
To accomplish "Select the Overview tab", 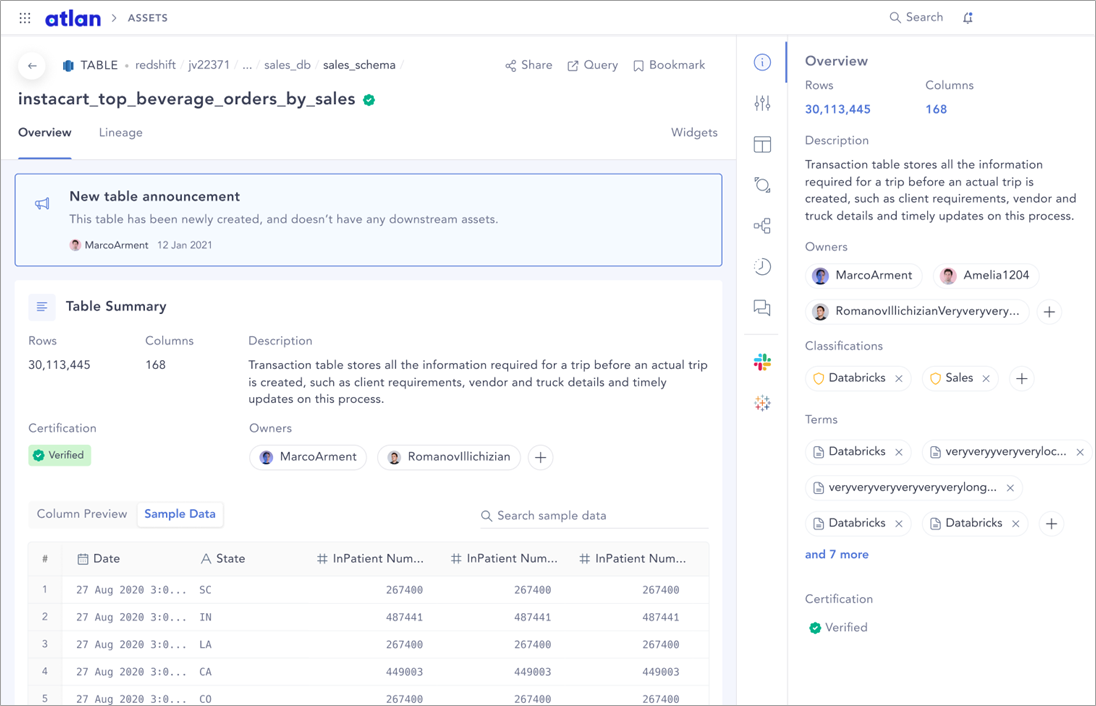I will point(45,133).
